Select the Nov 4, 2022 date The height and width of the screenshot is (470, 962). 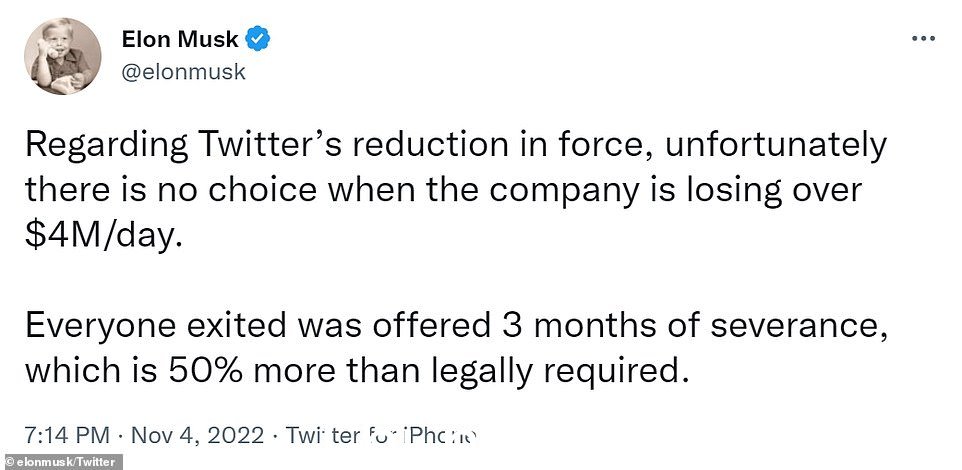coord(198,436)
